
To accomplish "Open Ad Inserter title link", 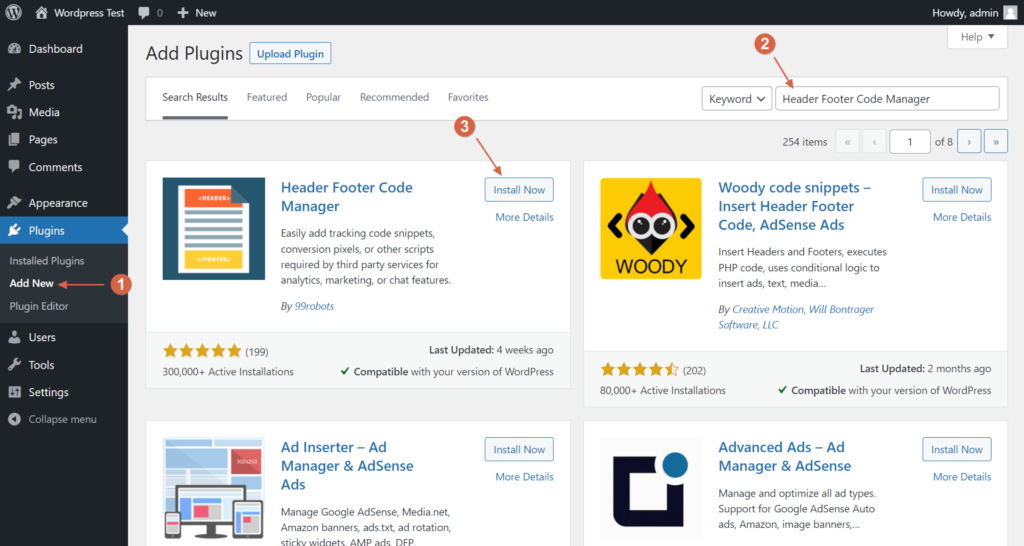I will [x=347, y=466].
